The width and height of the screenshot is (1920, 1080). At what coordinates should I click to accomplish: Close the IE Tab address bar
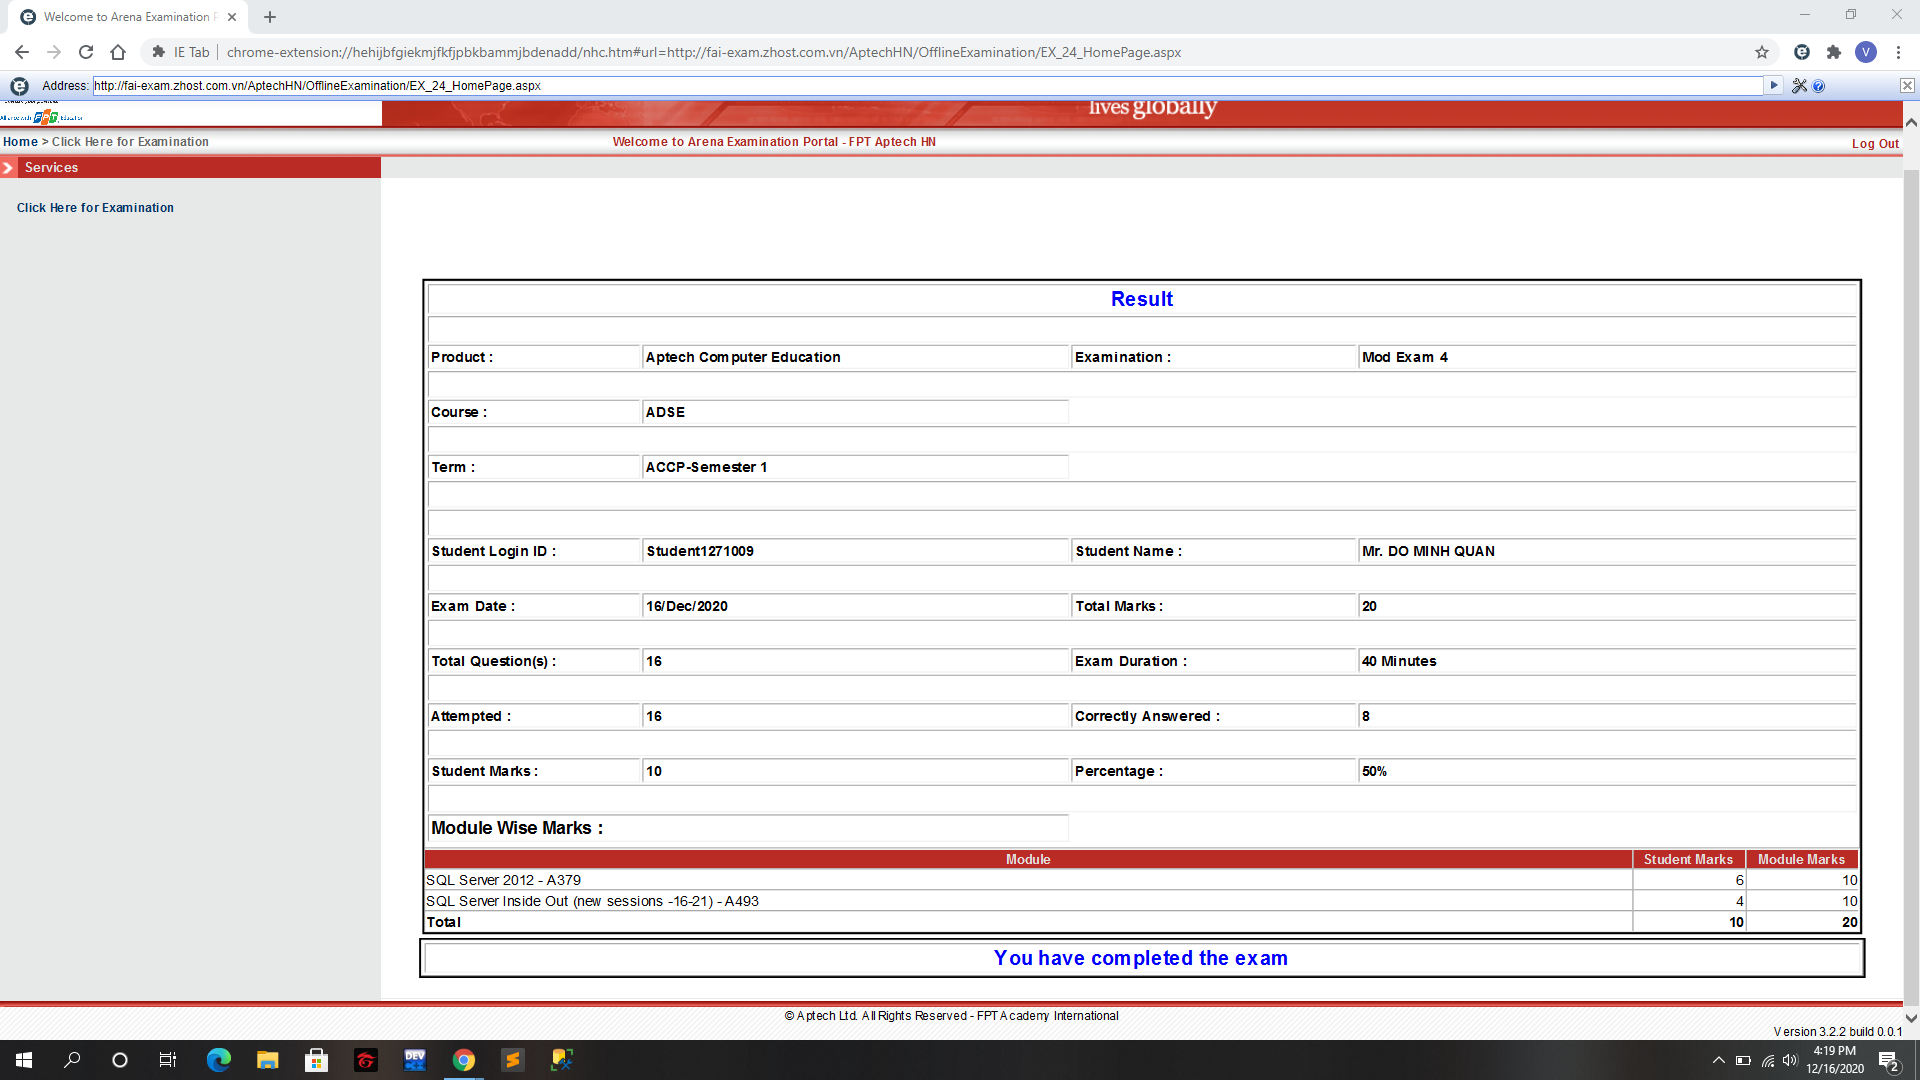1907,86
